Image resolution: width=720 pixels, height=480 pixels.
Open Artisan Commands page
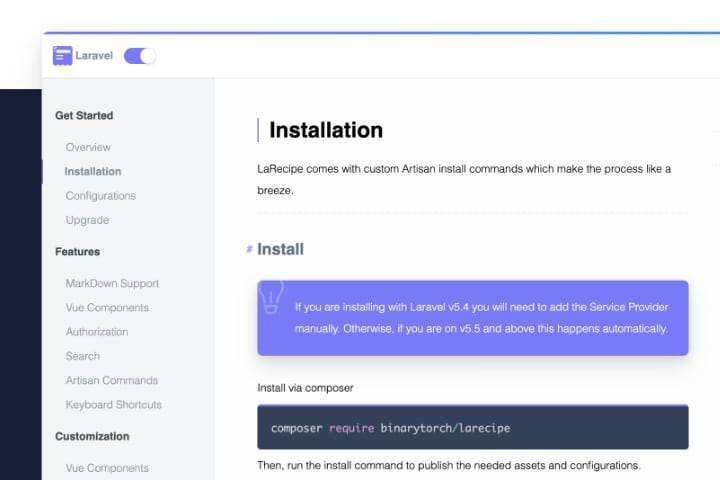coord(112,380)
